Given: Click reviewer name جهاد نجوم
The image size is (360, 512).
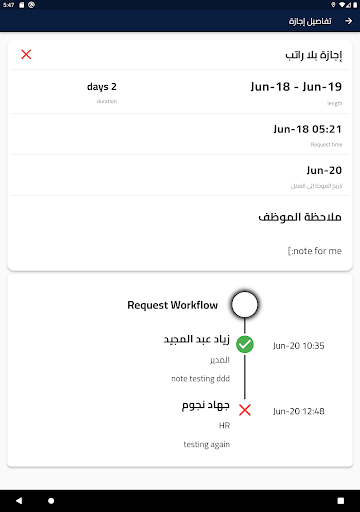Looking at the screenshot, I should (206, 405).
